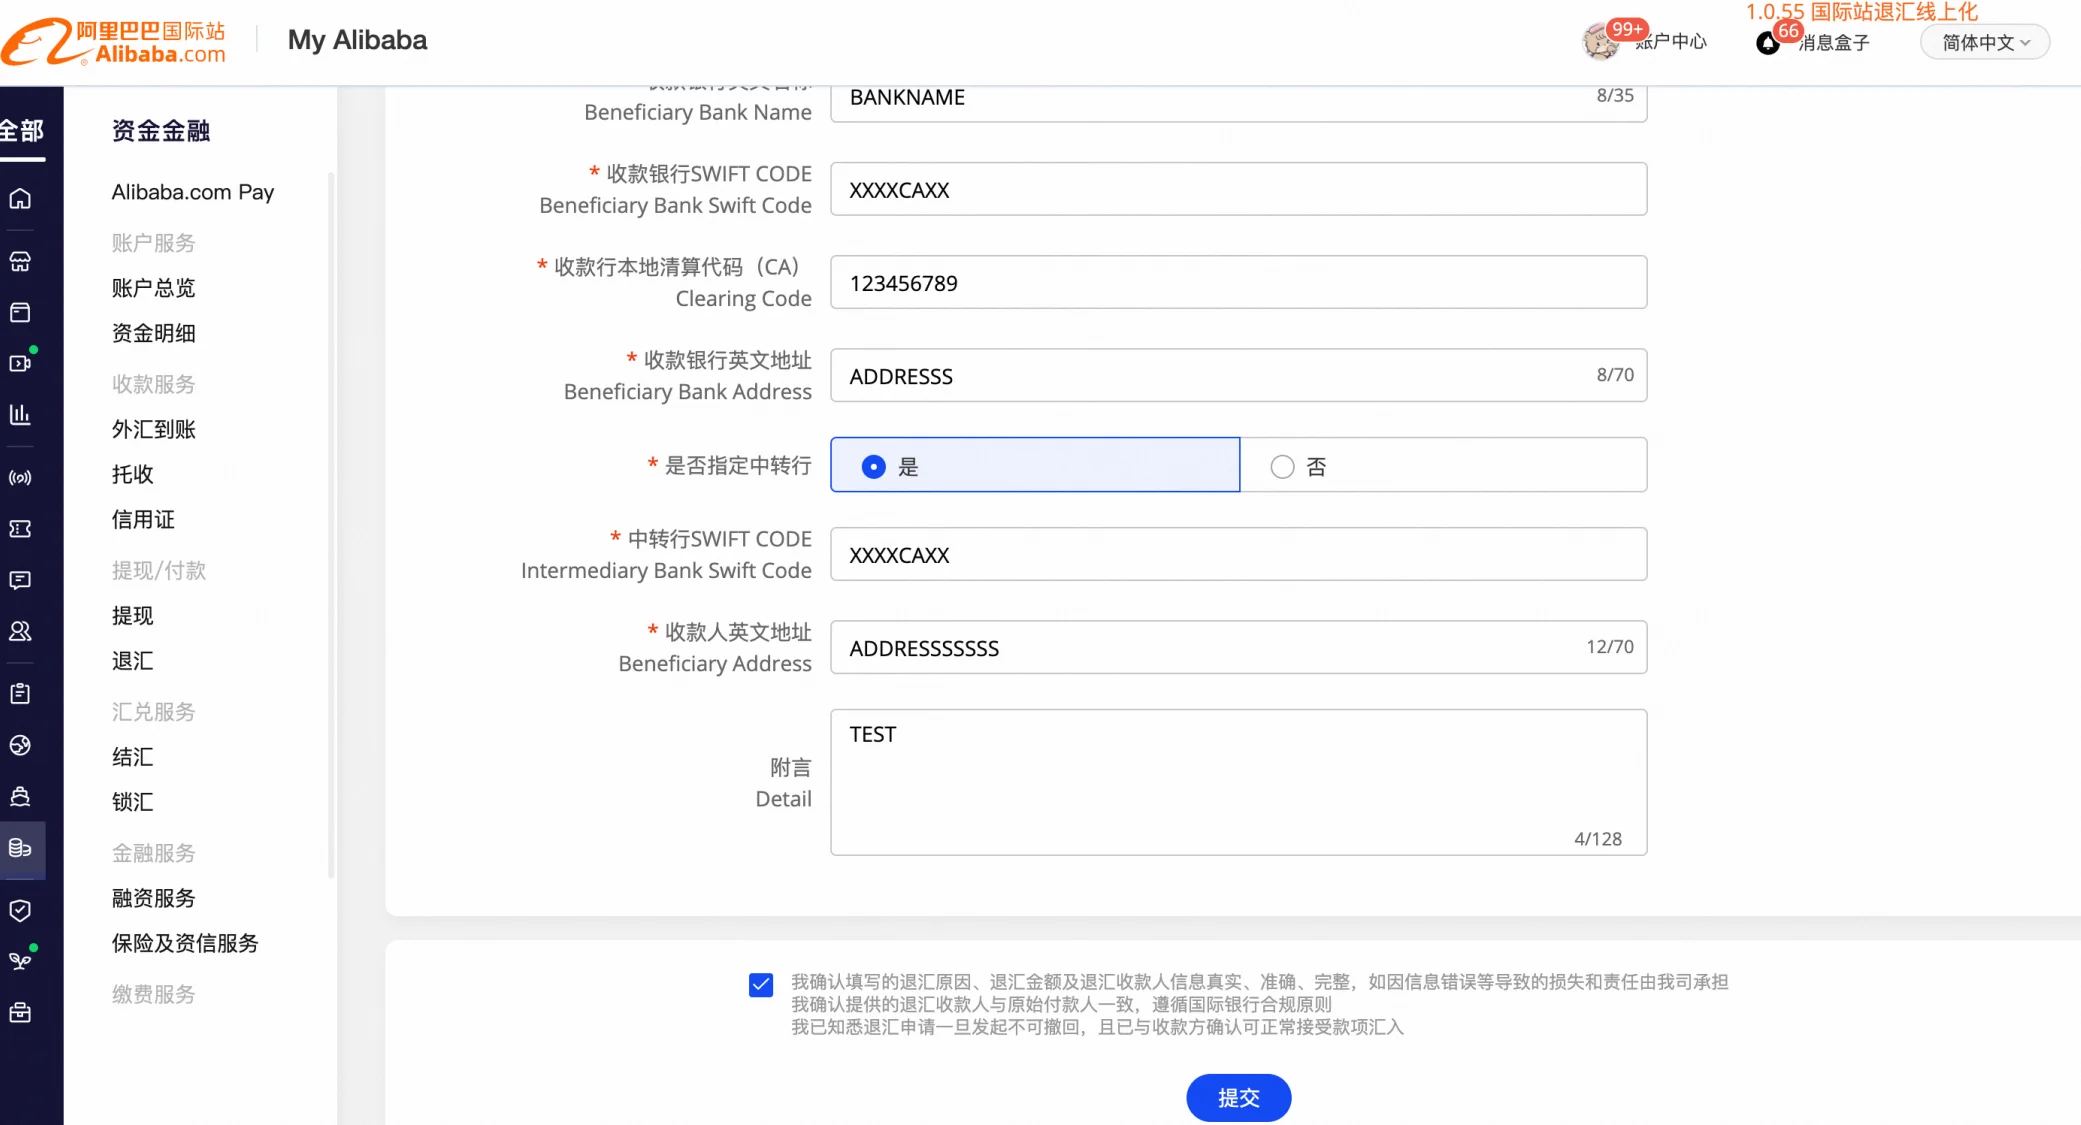Go to 账户总览 in the side menu
2081x1125 pixels.
154,288
